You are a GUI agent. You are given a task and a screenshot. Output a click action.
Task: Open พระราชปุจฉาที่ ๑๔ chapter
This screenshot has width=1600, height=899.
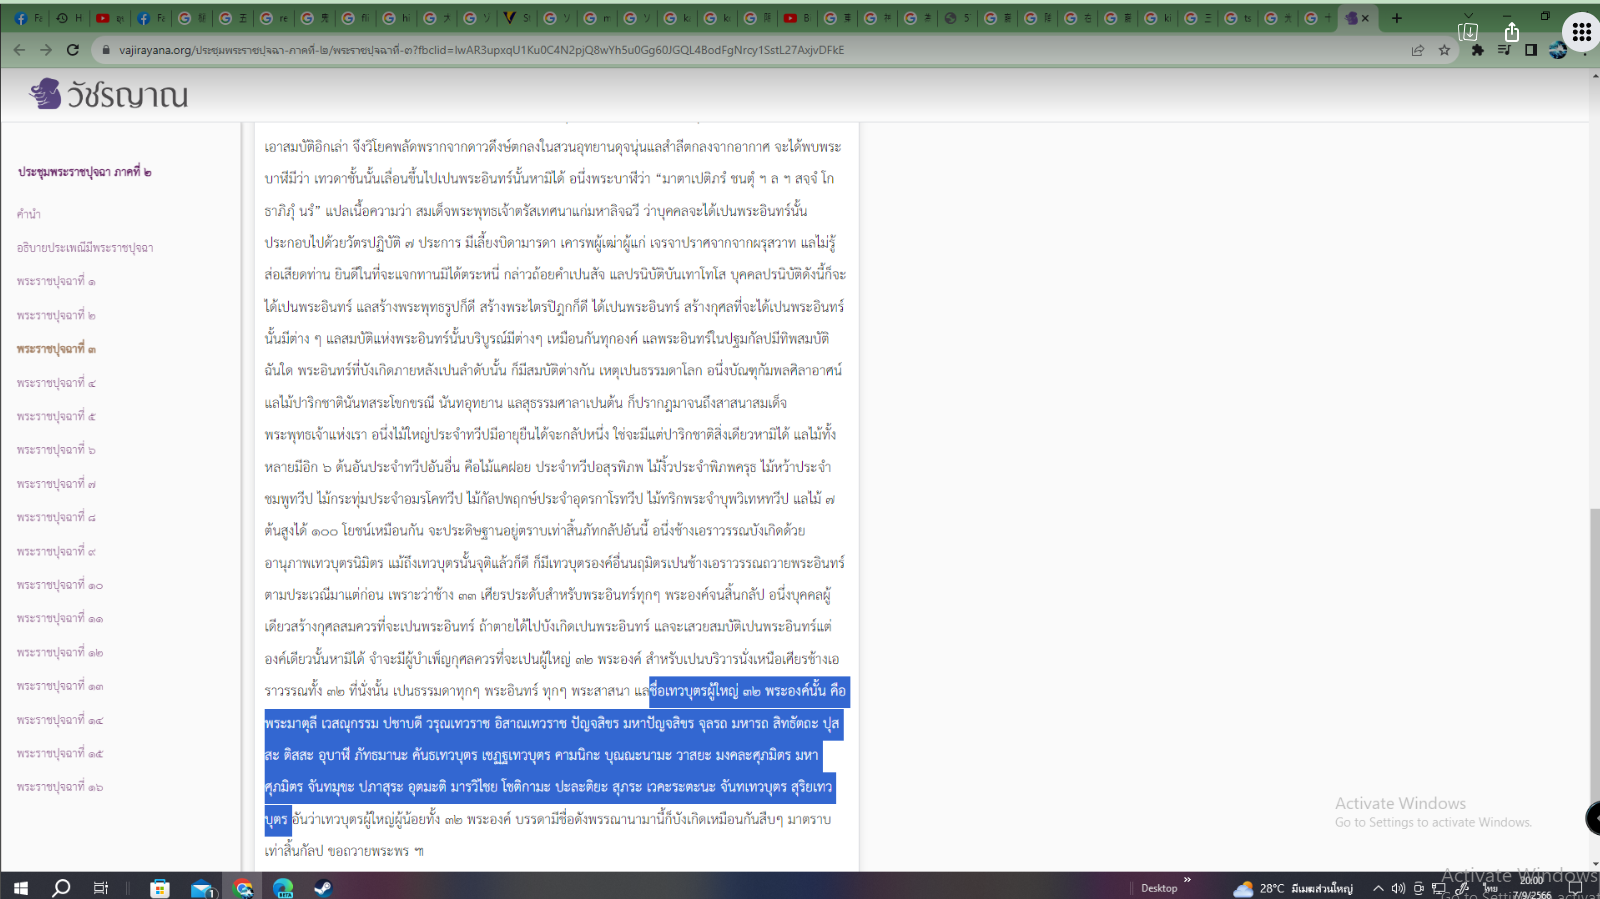pyautogui.click(x=60, y=720)
